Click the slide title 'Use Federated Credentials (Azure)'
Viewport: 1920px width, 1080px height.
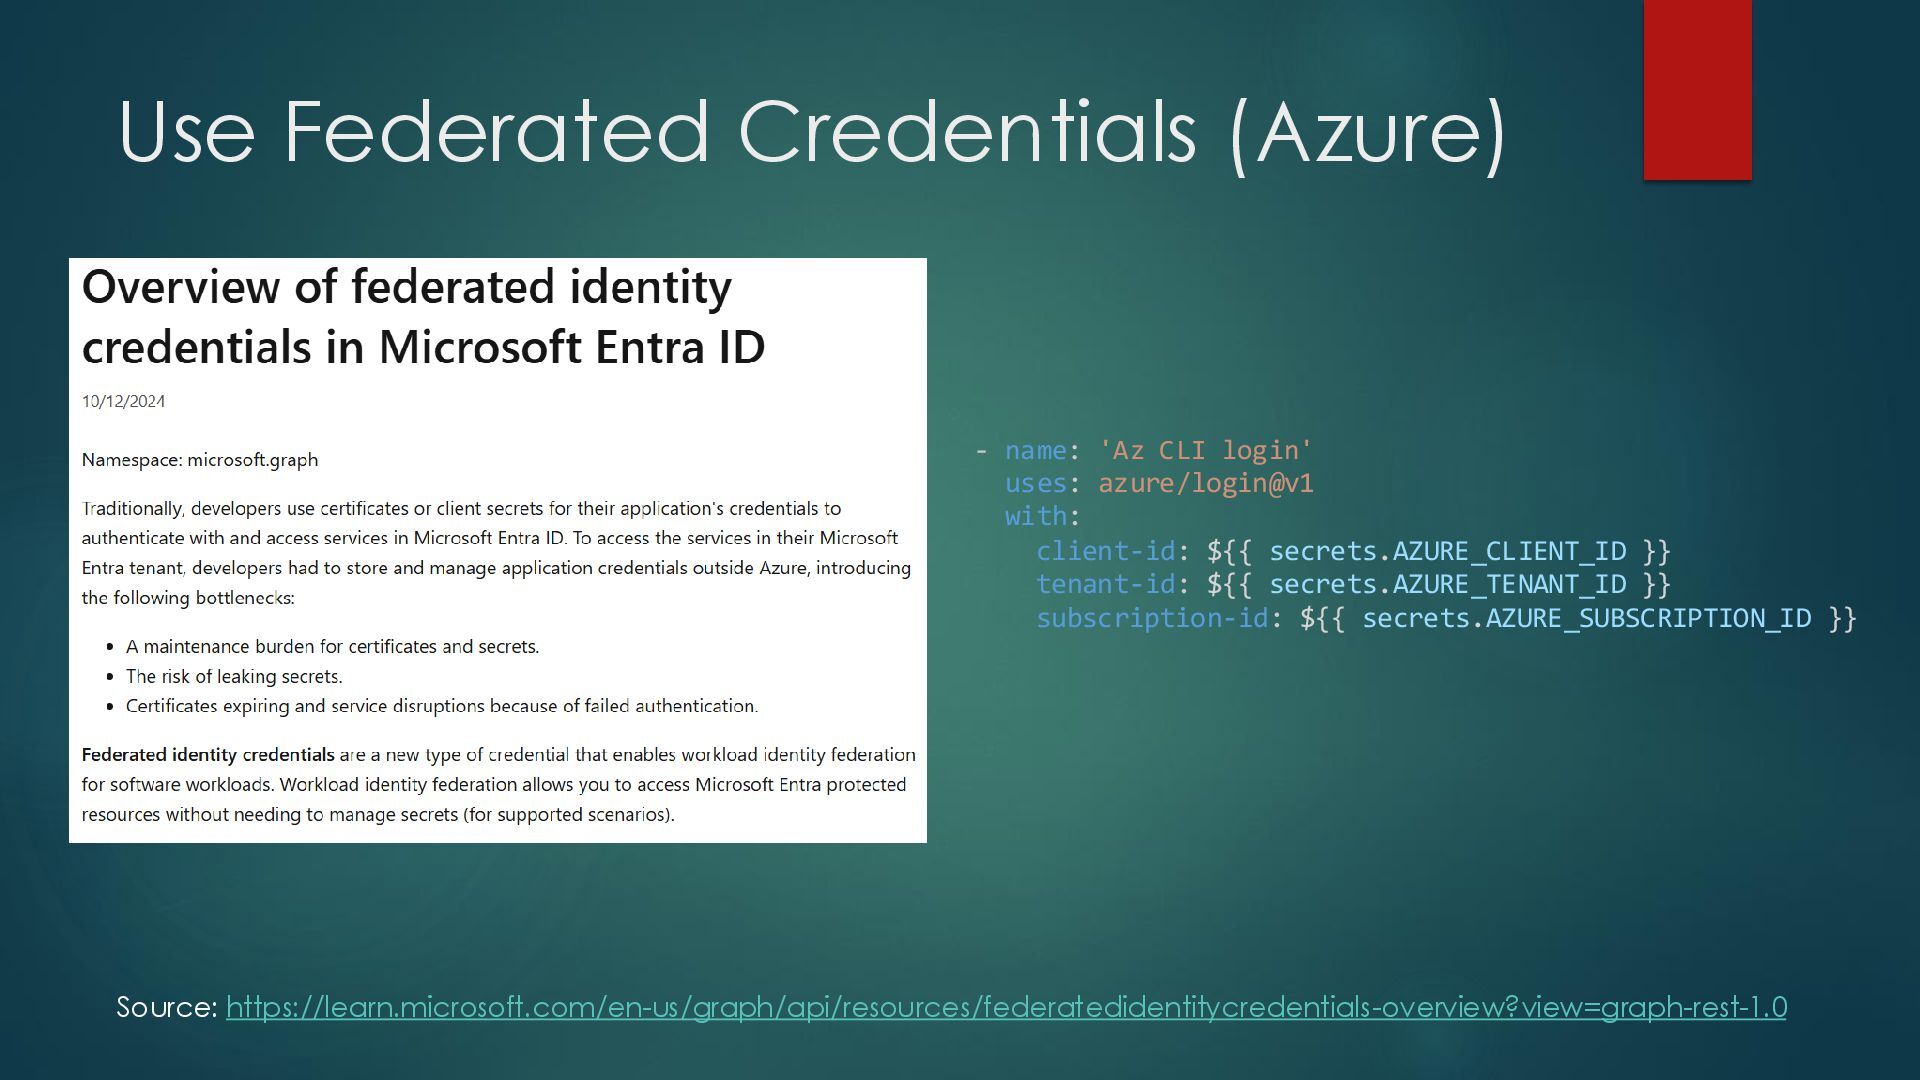pos(812,132)
